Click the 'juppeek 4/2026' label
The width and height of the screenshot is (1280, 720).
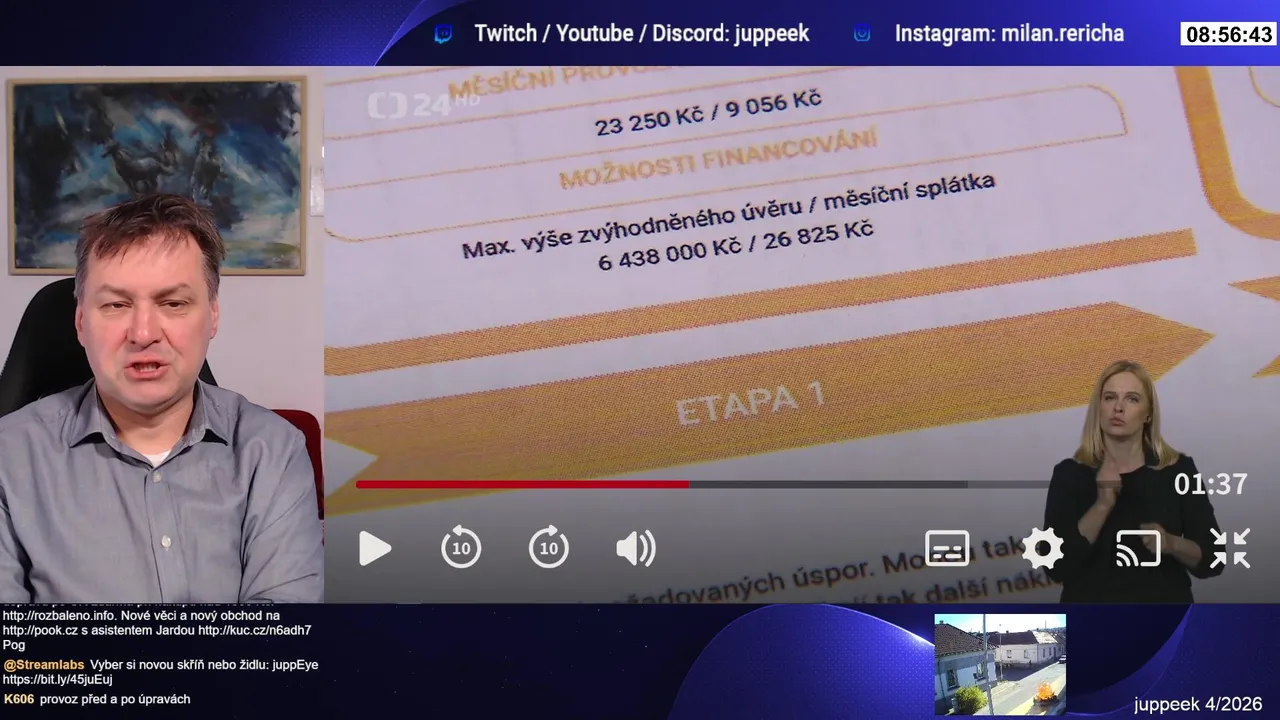[1198, 704]
